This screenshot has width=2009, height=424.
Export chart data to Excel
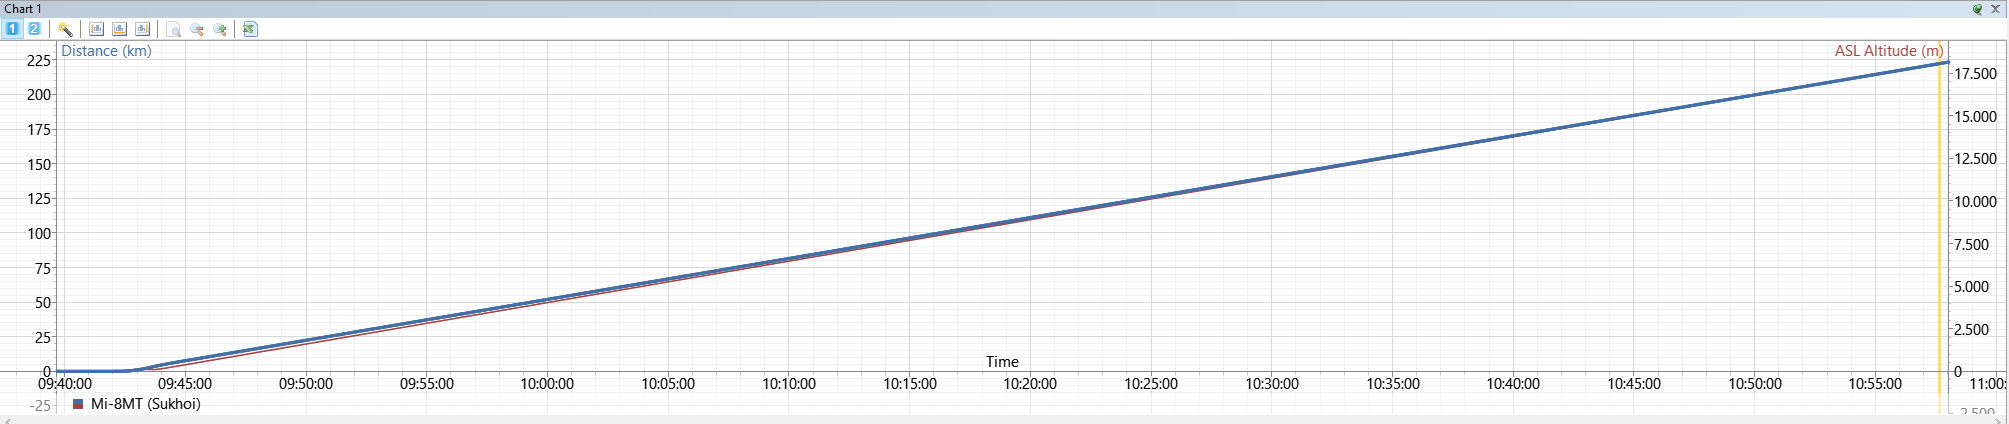pos(250,29)
